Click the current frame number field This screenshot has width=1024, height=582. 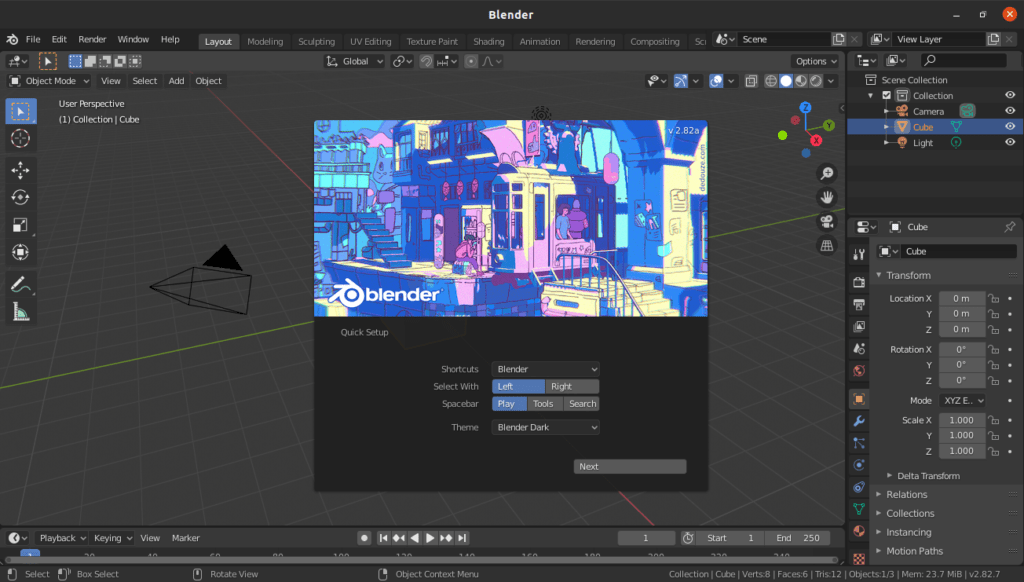(646, 538)
